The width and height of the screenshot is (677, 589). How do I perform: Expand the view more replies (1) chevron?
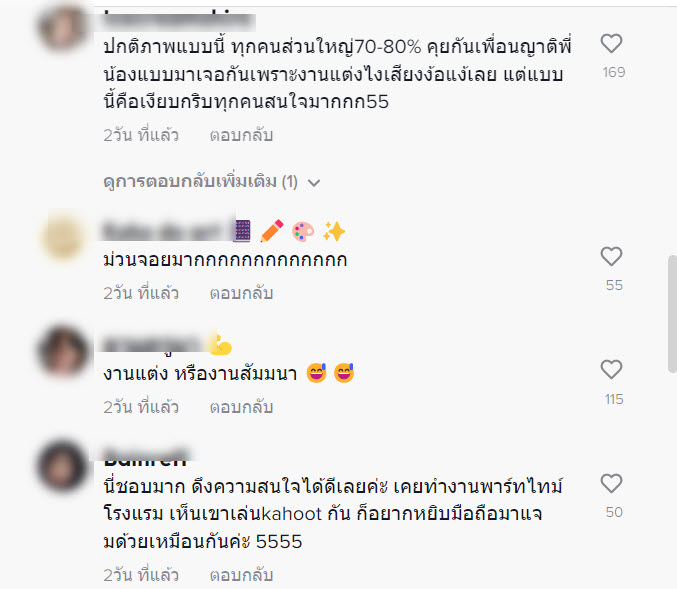click(314, 183)
